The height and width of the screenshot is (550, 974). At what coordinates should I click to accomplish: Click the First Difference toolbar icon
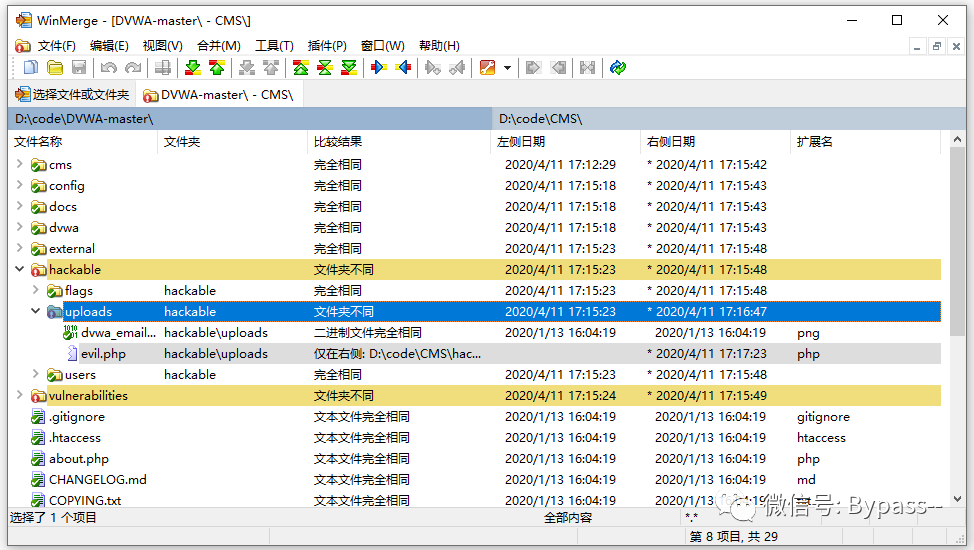[x=301, y=67]
